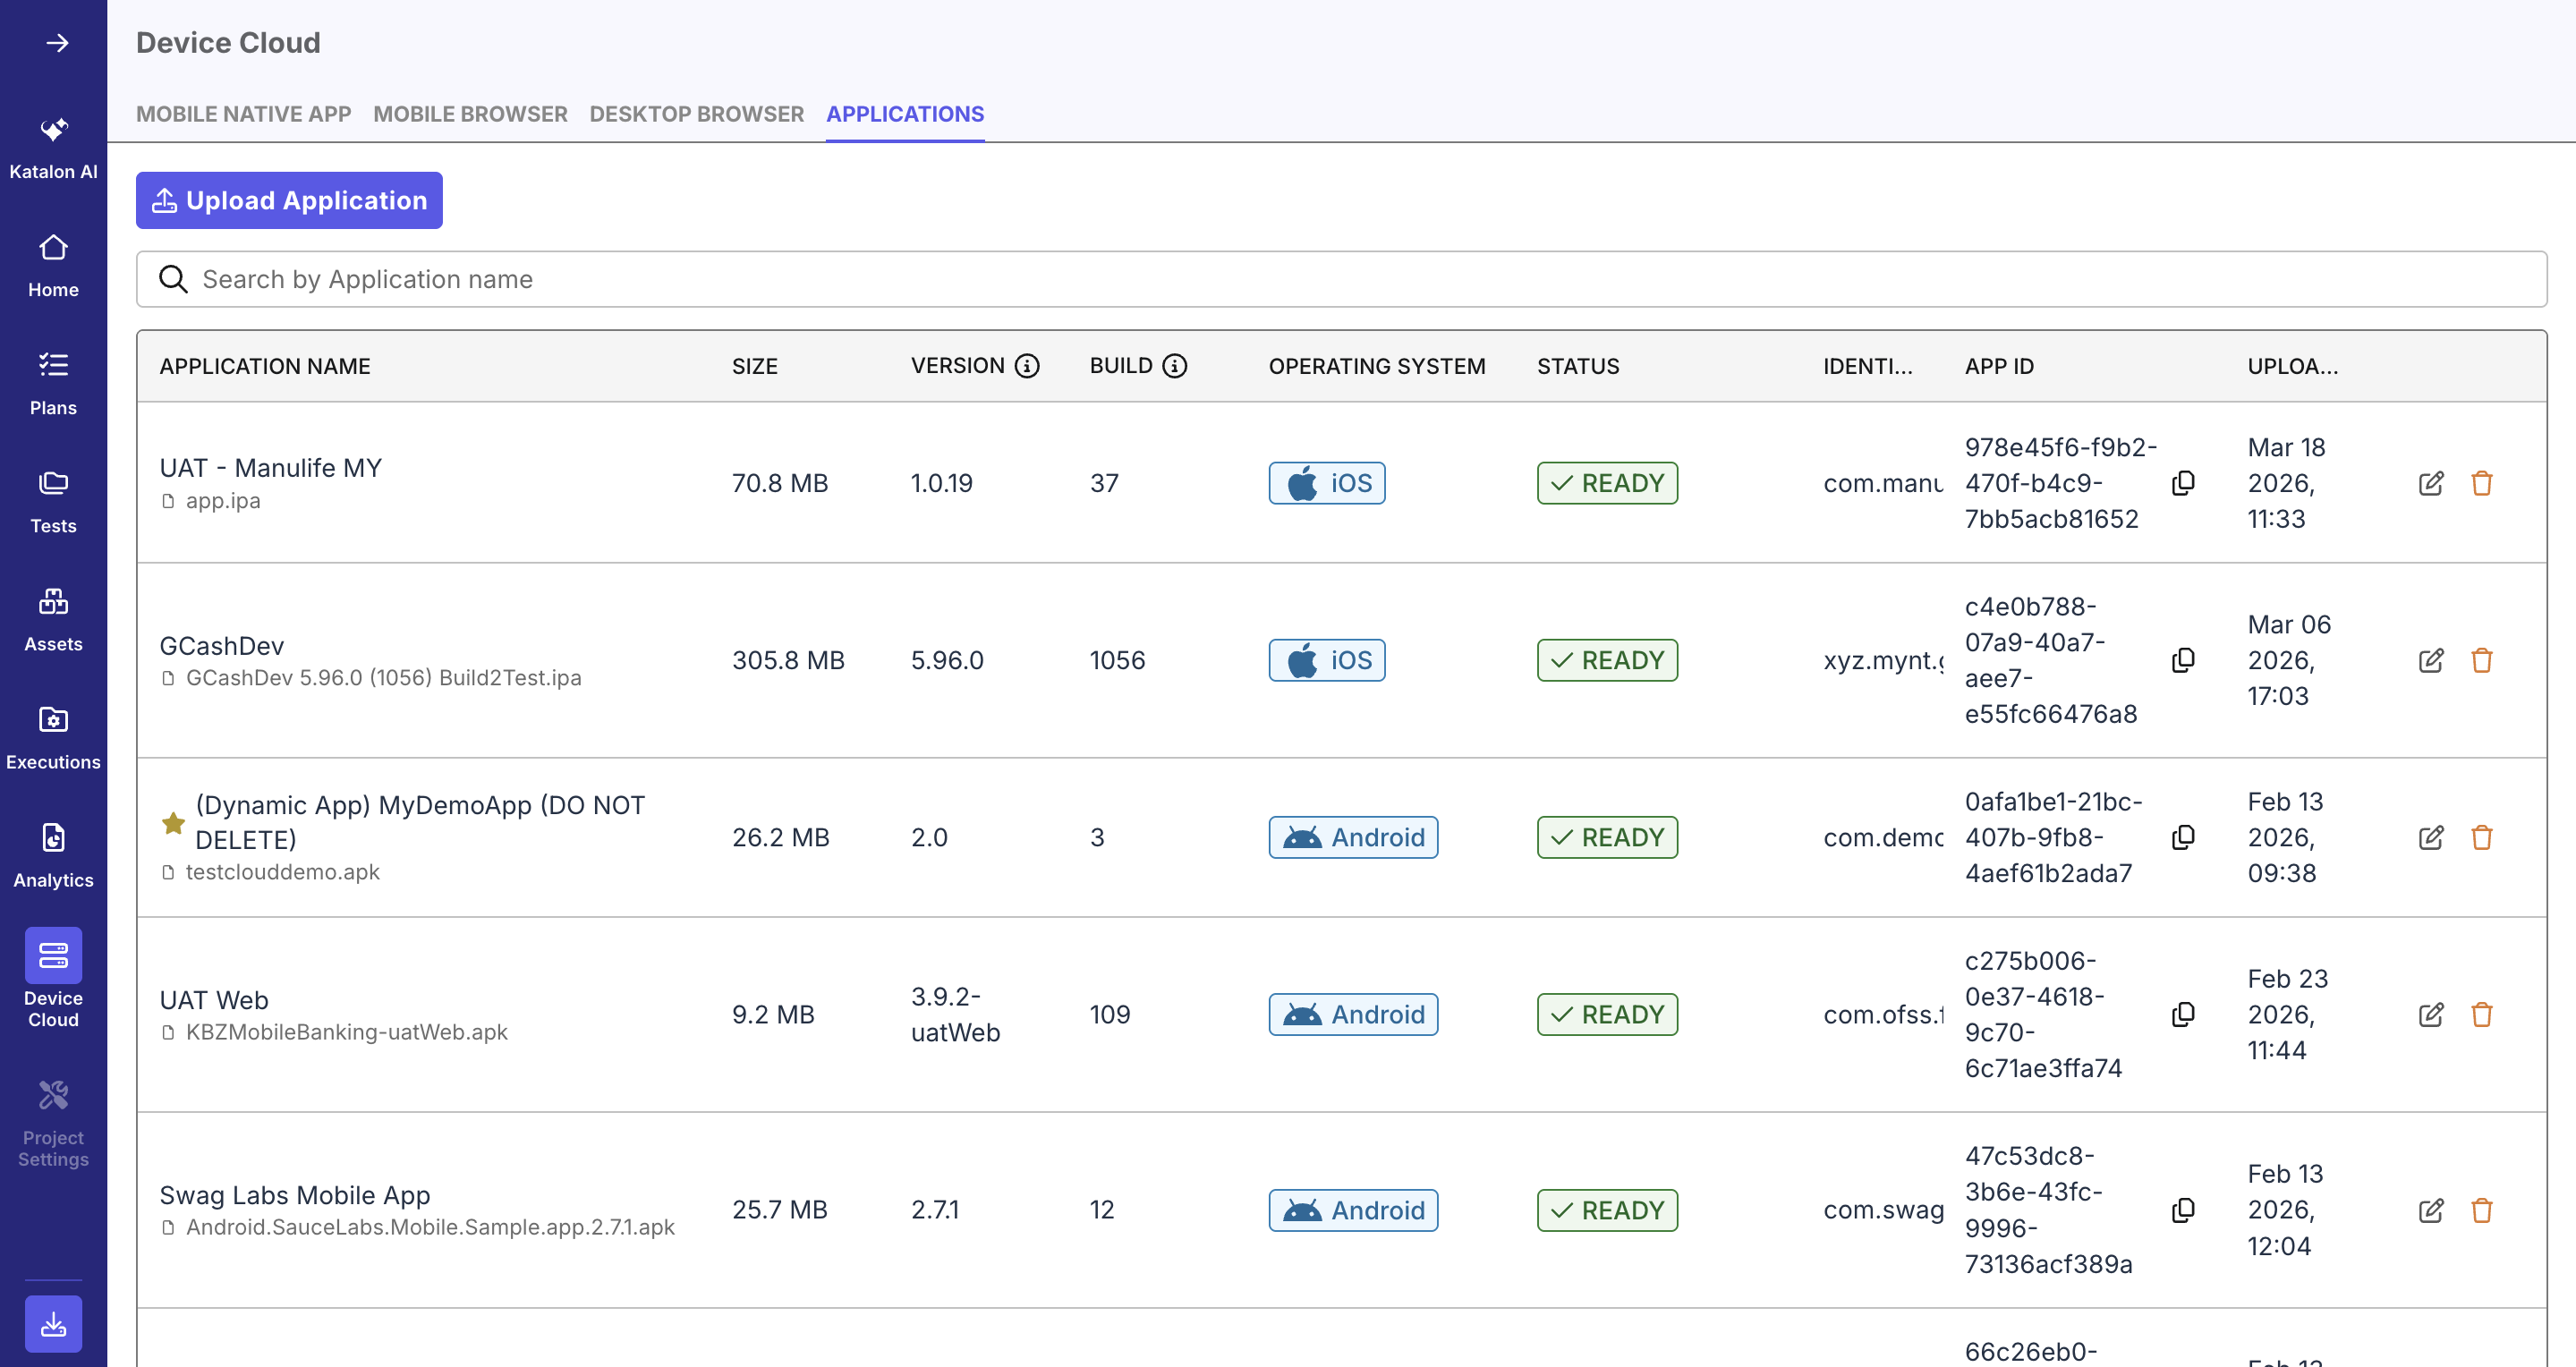Copy the App ID of UAT Web
Screen dimensions: 2576x1367
(x=2184, y=1014)
